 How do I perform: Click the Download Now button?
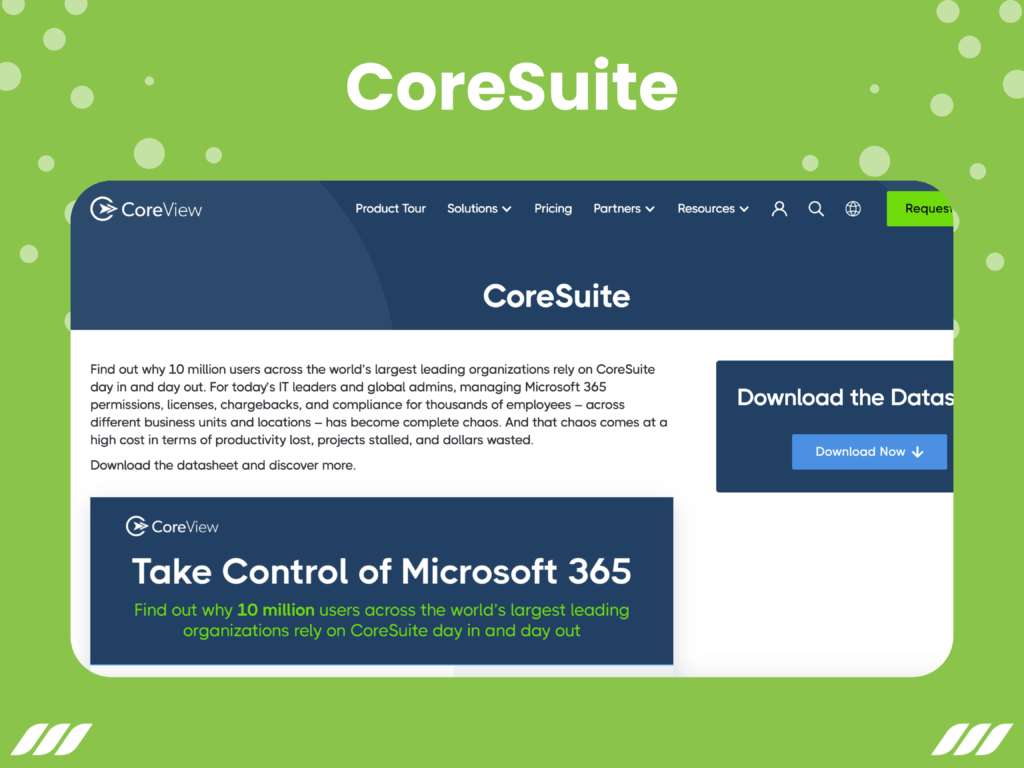pos(869,452)
